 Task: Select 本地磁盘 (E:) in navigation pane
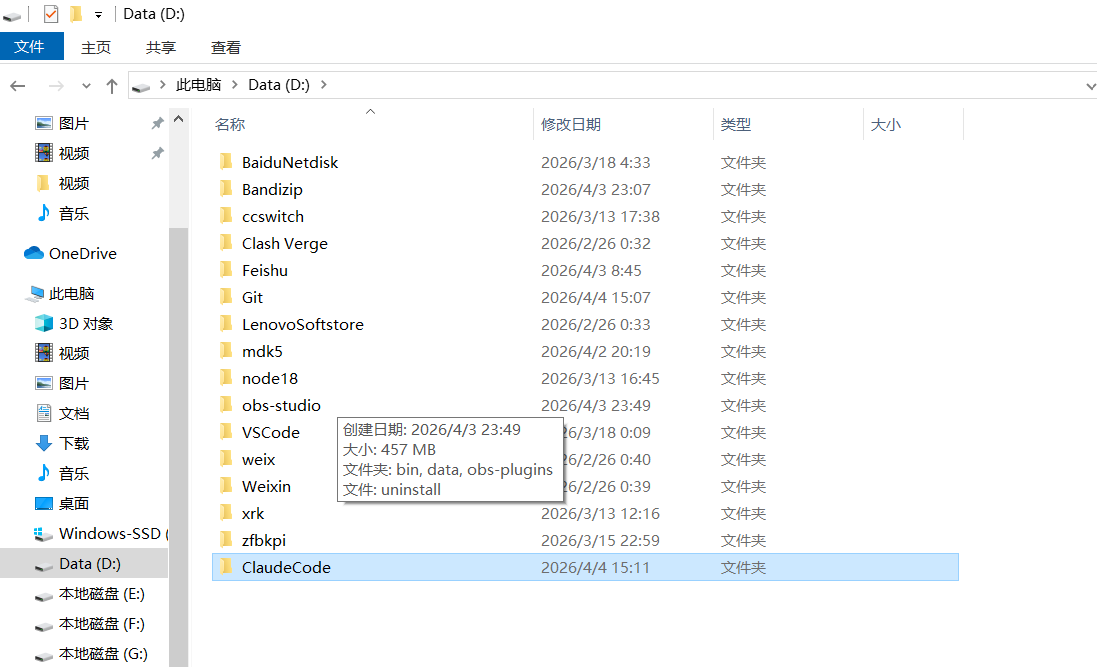pos(101,594)
